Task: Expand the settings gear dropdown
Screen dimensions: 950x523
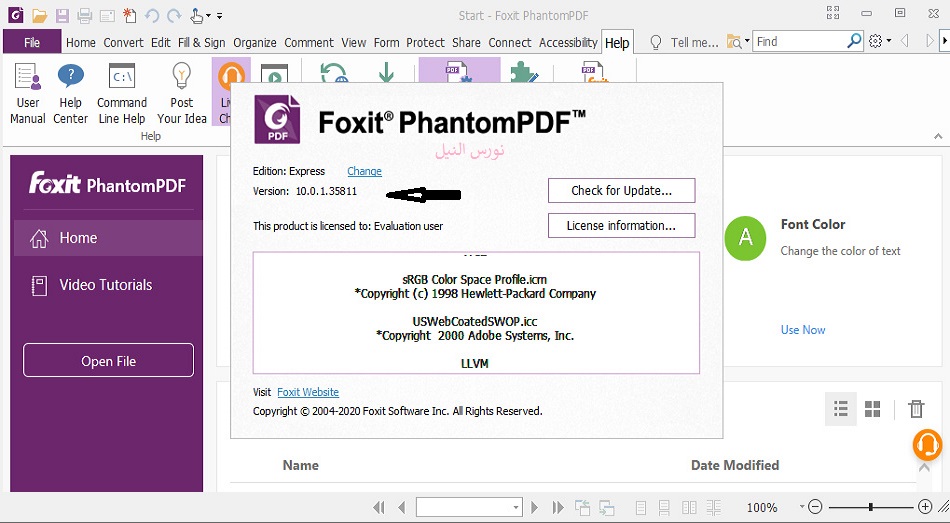Action: pos(888,42)
